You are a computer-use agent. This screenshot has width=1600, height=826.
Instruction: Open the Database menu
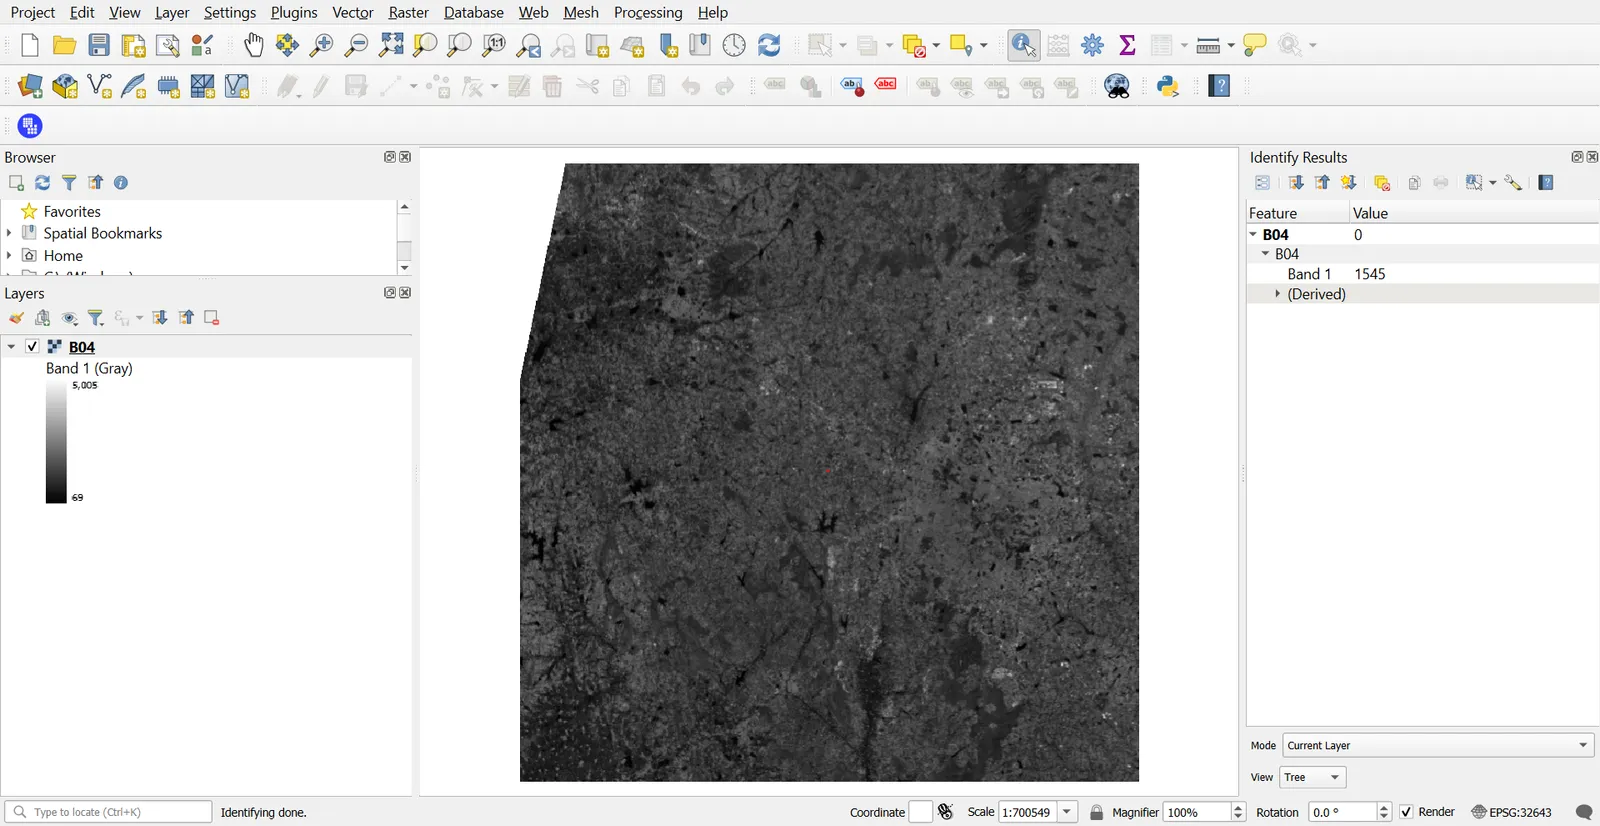coord(474,12)
